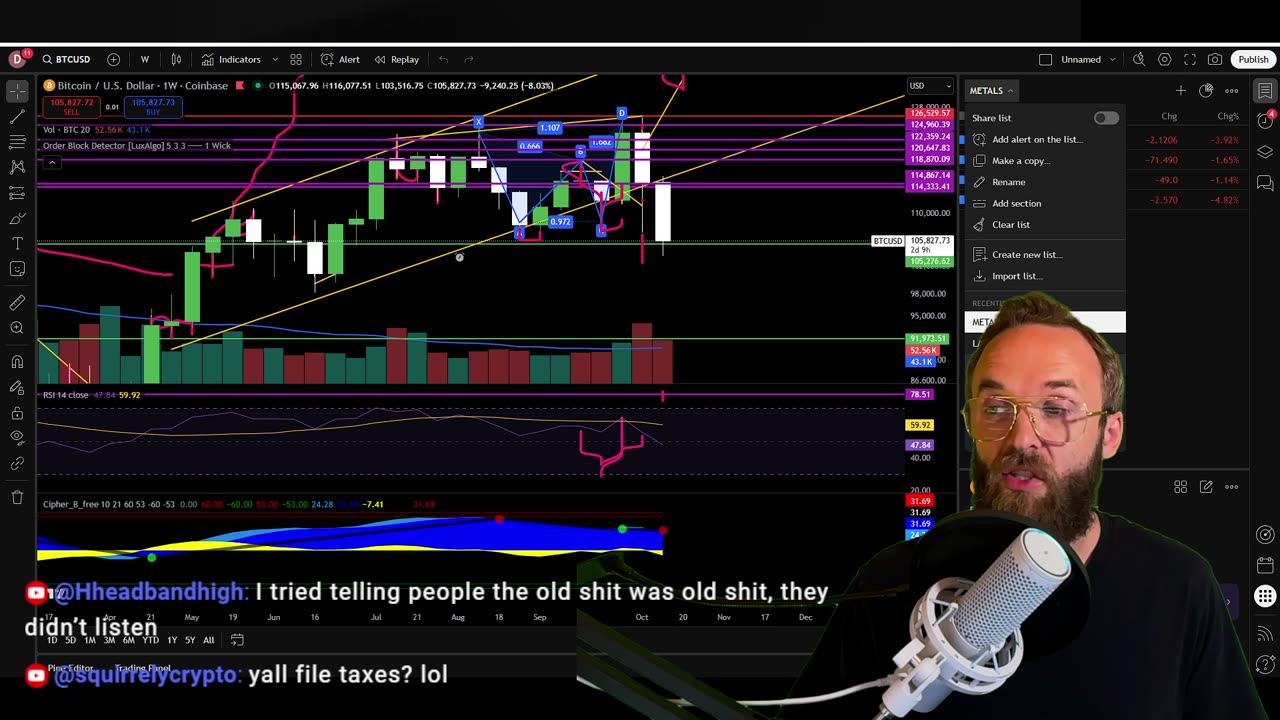Choose Import list

click(1044, 276)
